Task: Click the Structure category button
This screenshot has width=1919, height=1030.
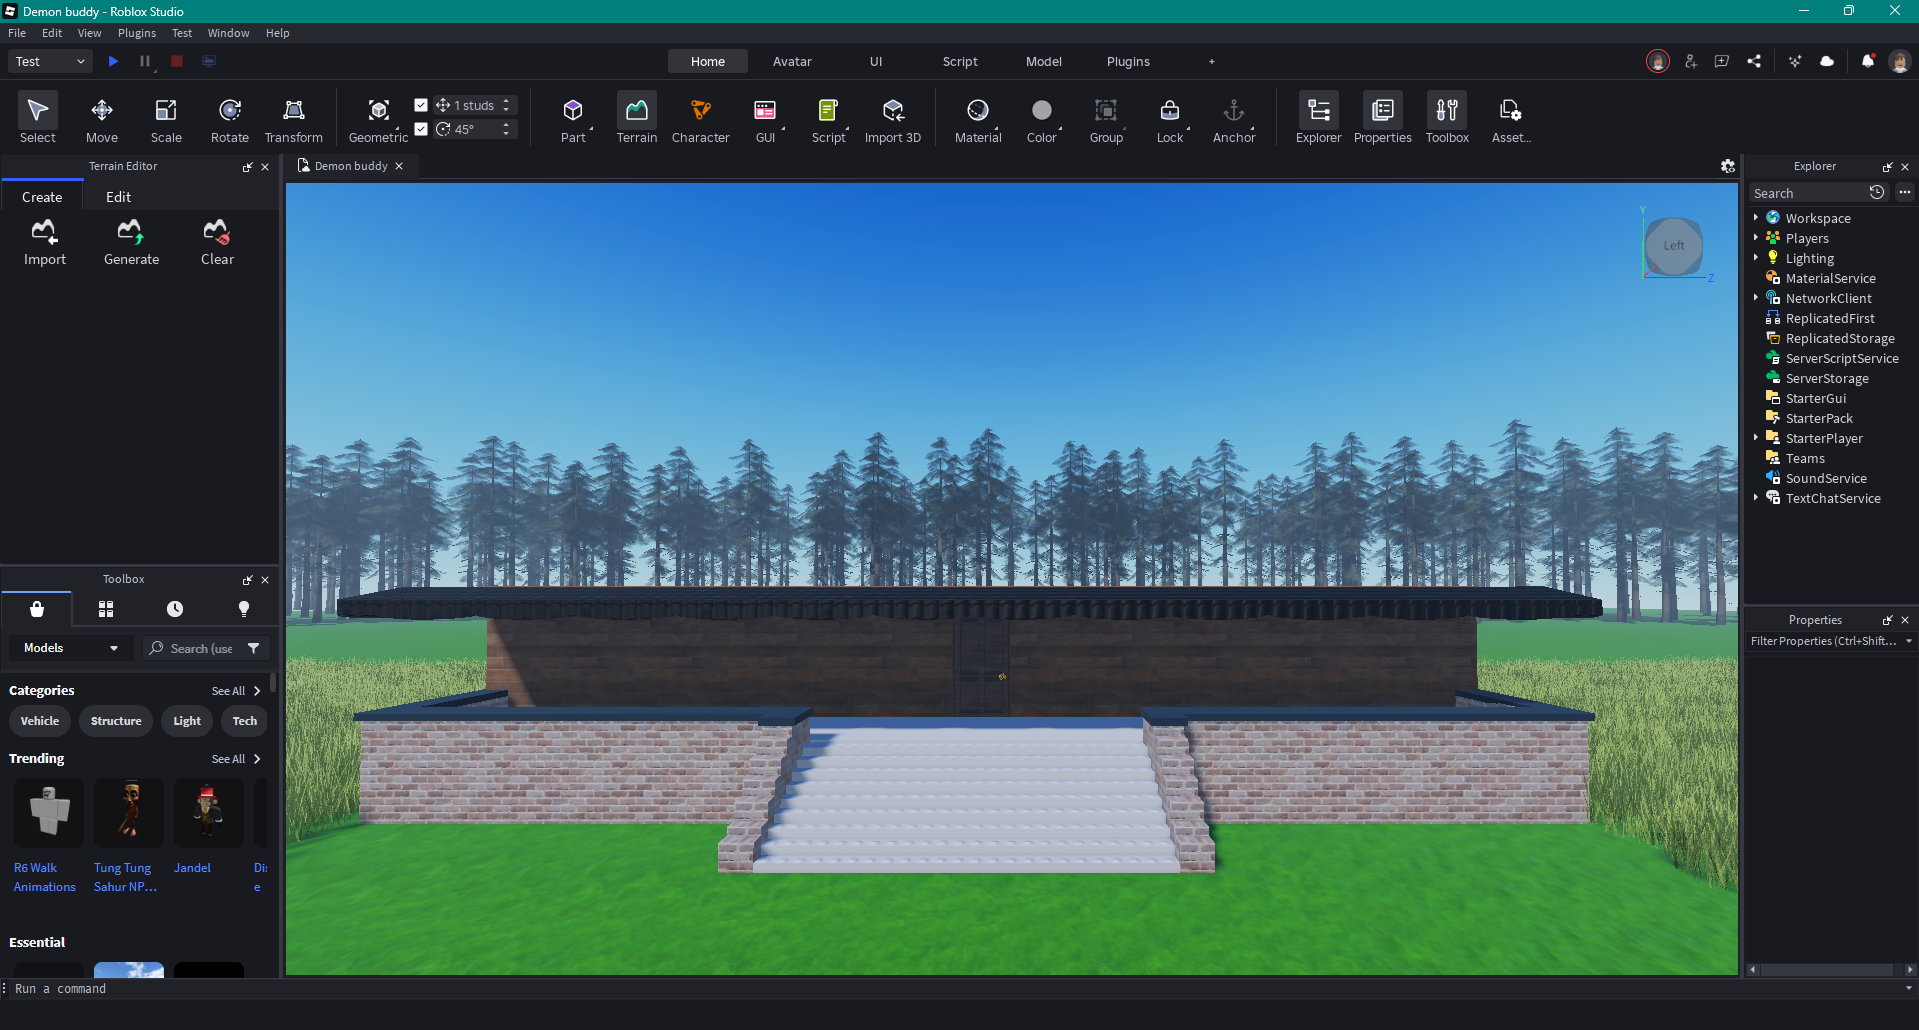Action: pyautogui.click(x=116, y=721)
